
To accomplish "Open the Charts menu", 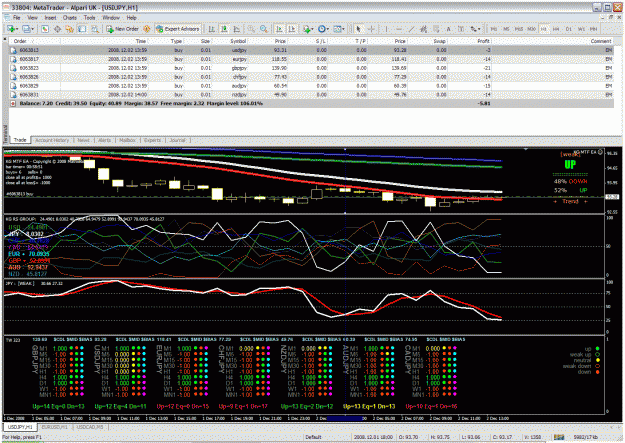I will 69,18.
